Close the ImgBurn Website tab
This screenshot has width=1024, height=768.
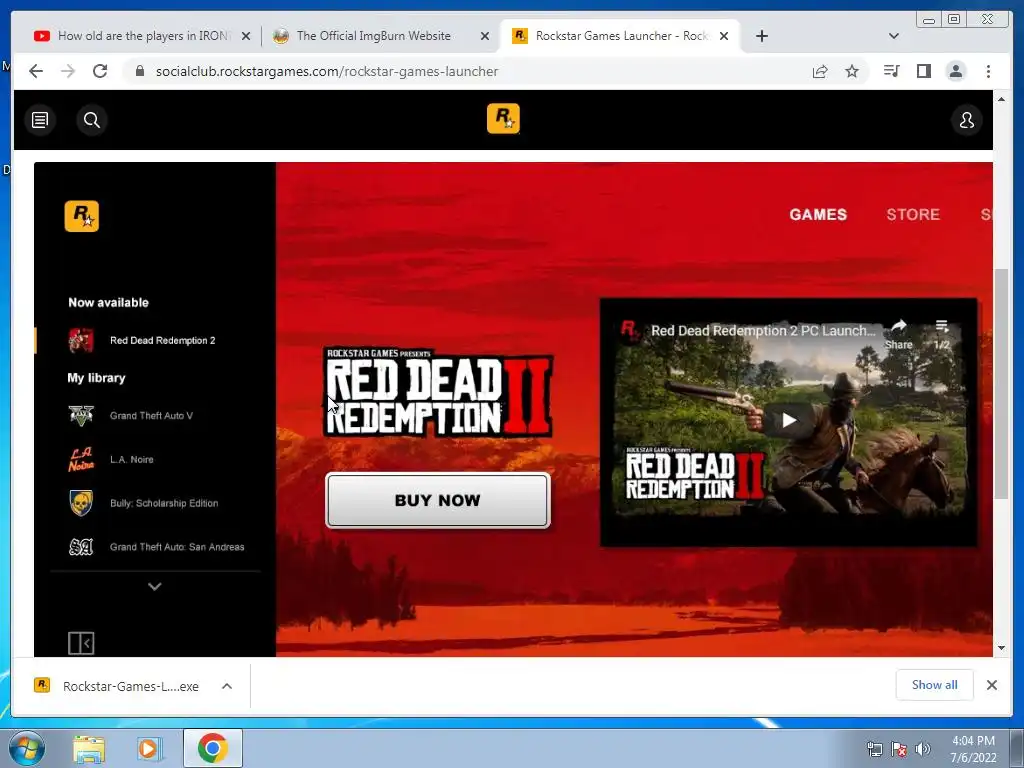tap(485, 36)
